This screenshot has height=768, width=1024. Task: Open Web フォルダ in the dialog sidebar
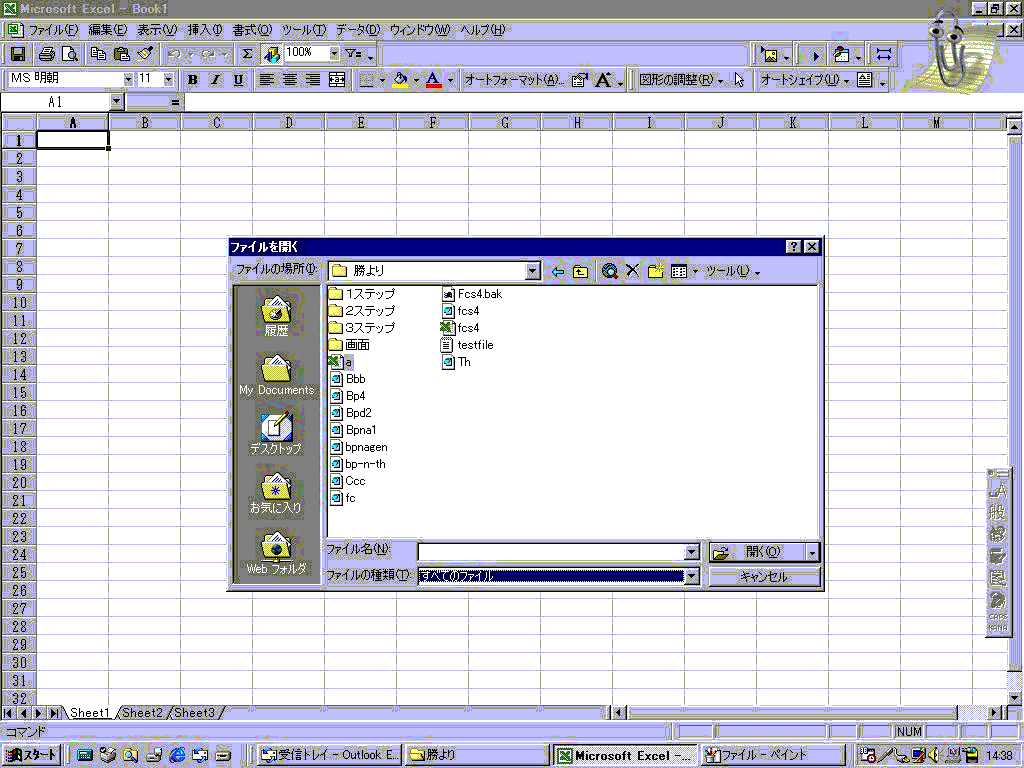[x=276, y=552]
